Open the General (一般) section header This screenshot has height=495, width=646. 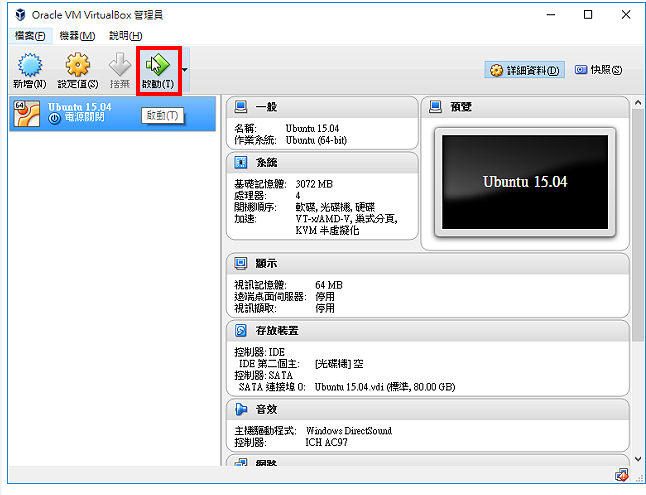(322, 107)
